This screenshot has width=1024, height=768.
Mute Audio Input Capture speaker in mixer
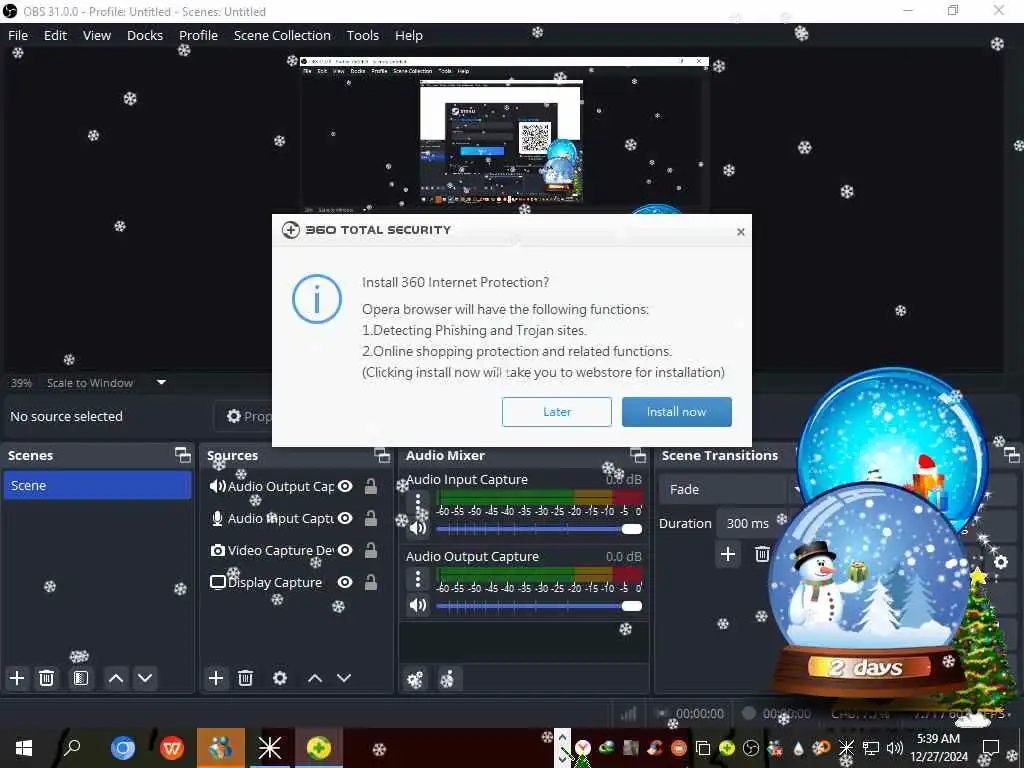pos(418,529)
